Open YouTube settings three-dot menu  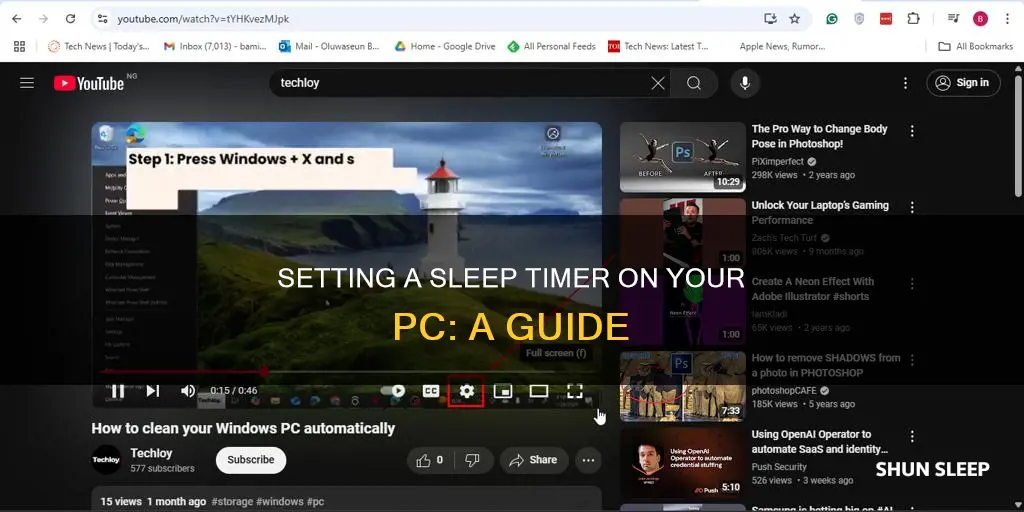pos(905,83)
